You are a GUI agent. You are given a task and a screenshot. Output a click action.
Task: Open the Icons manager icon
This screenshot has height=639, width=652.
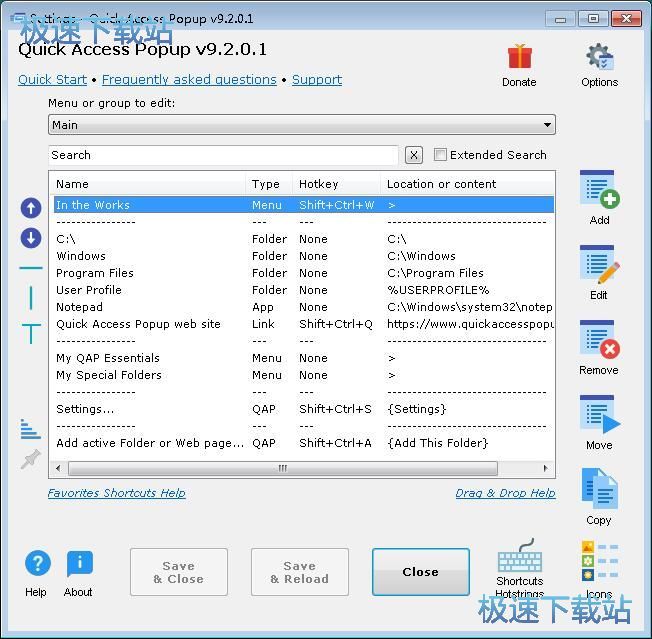pos(600,560)
